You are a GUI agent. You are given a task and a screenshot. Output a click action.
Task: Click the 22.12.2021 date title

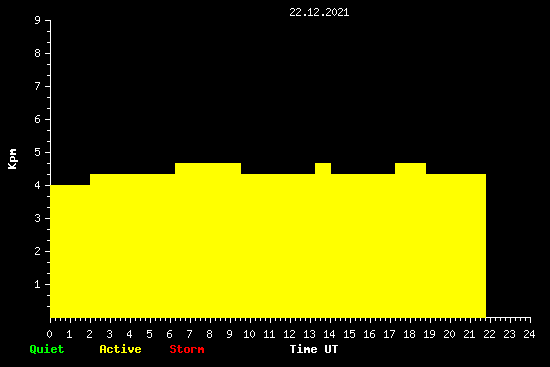(319, 13)
